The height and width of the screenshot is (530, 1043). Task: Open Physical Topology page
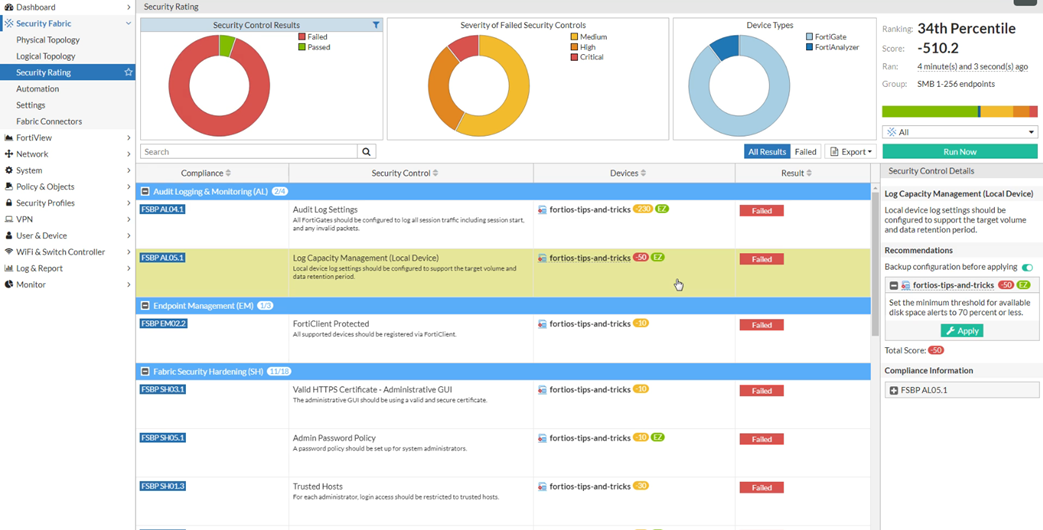click(x=48, y=40)
